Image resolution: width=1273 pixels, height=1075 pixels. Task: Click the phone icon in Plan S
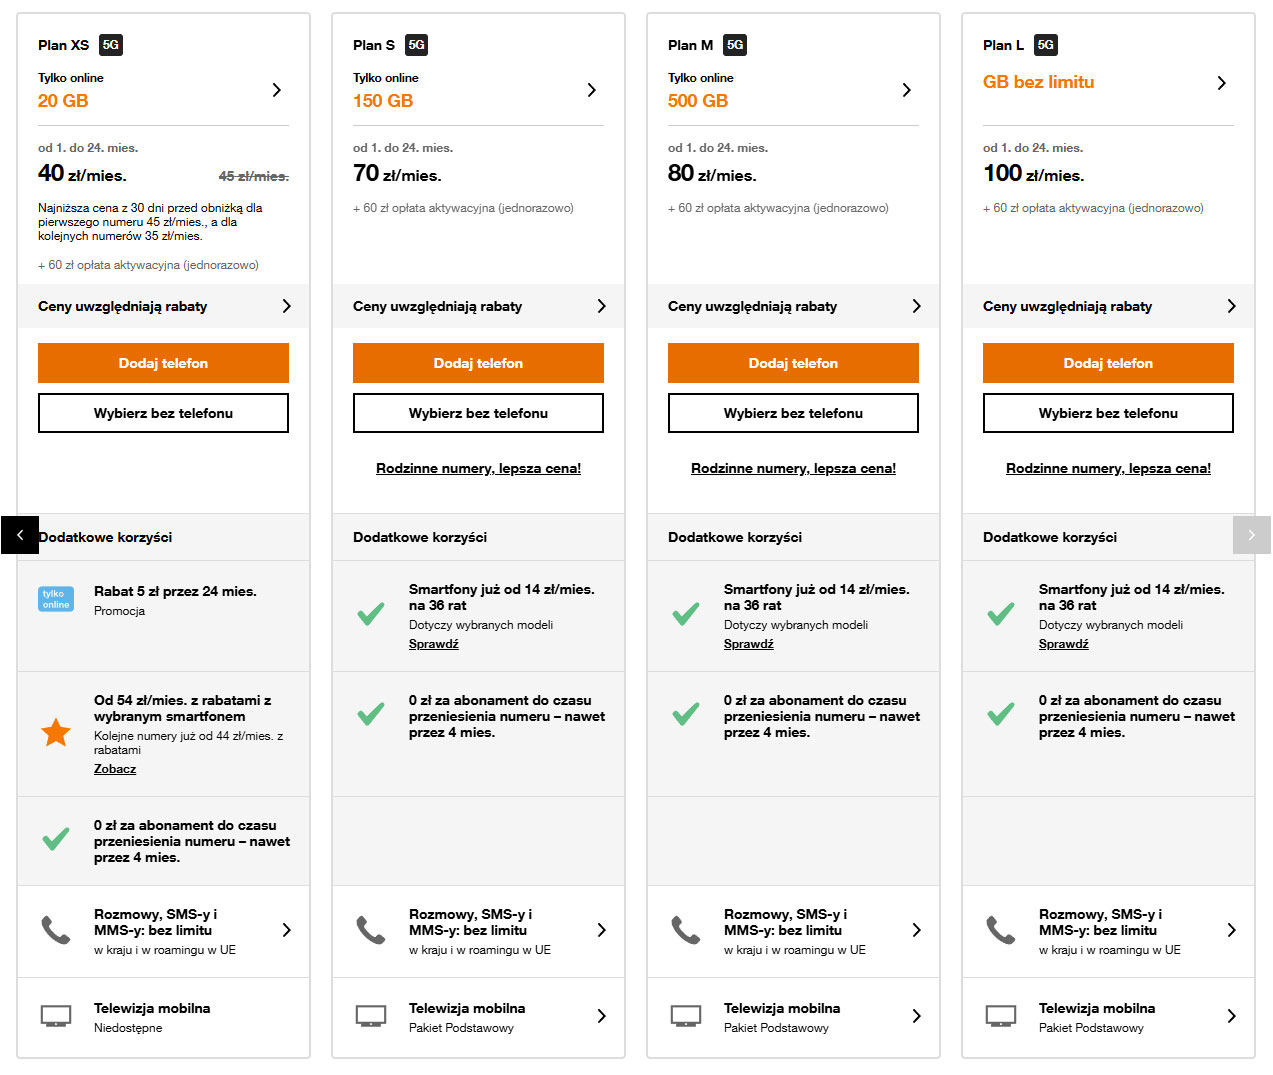click(x=371, y=930)
